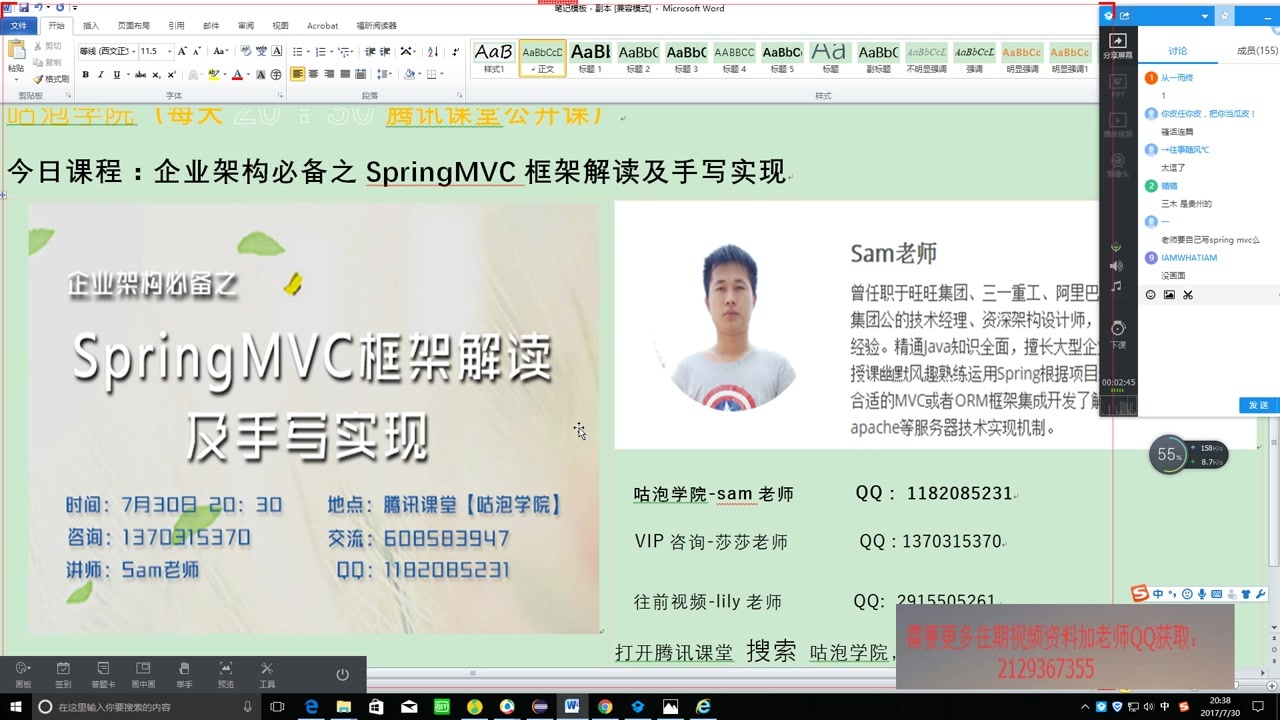Click the scissors screenshot icon in chat
The image size is (1280, 720).
click(x=1188, y=294)
